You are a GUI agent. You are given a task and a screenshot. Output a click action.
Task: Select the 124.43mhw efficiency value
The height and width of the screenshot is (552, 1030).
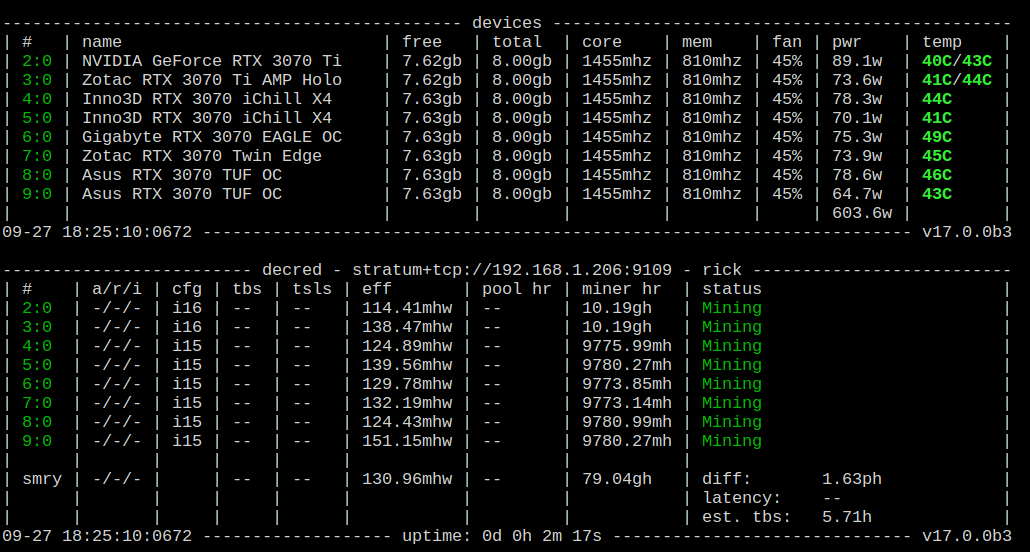pyautogui.click(x=407, y=423)
